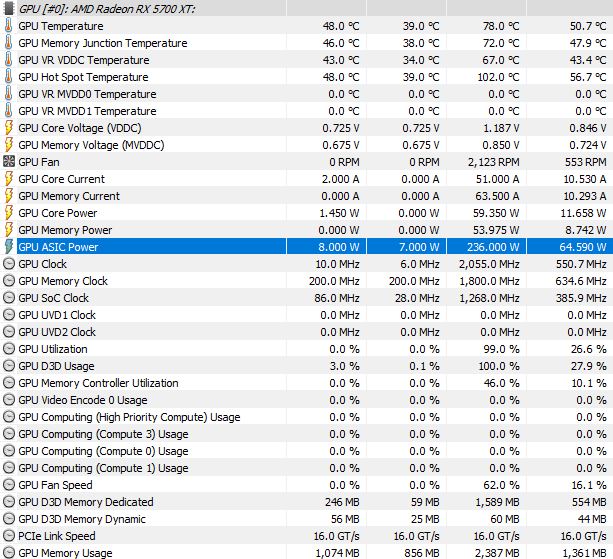Click the 1.187 V maximum core voltage

pyautogui.click(x=501, y=128)
